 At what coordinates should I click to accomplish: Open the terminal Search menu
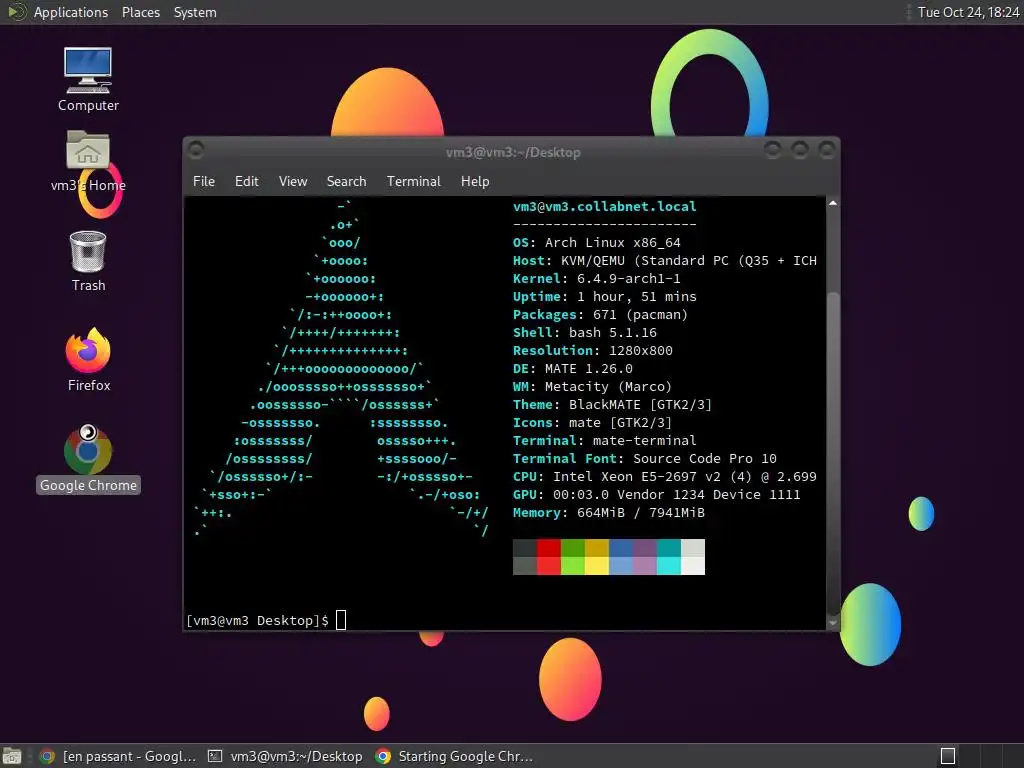(x=346, y=182)
